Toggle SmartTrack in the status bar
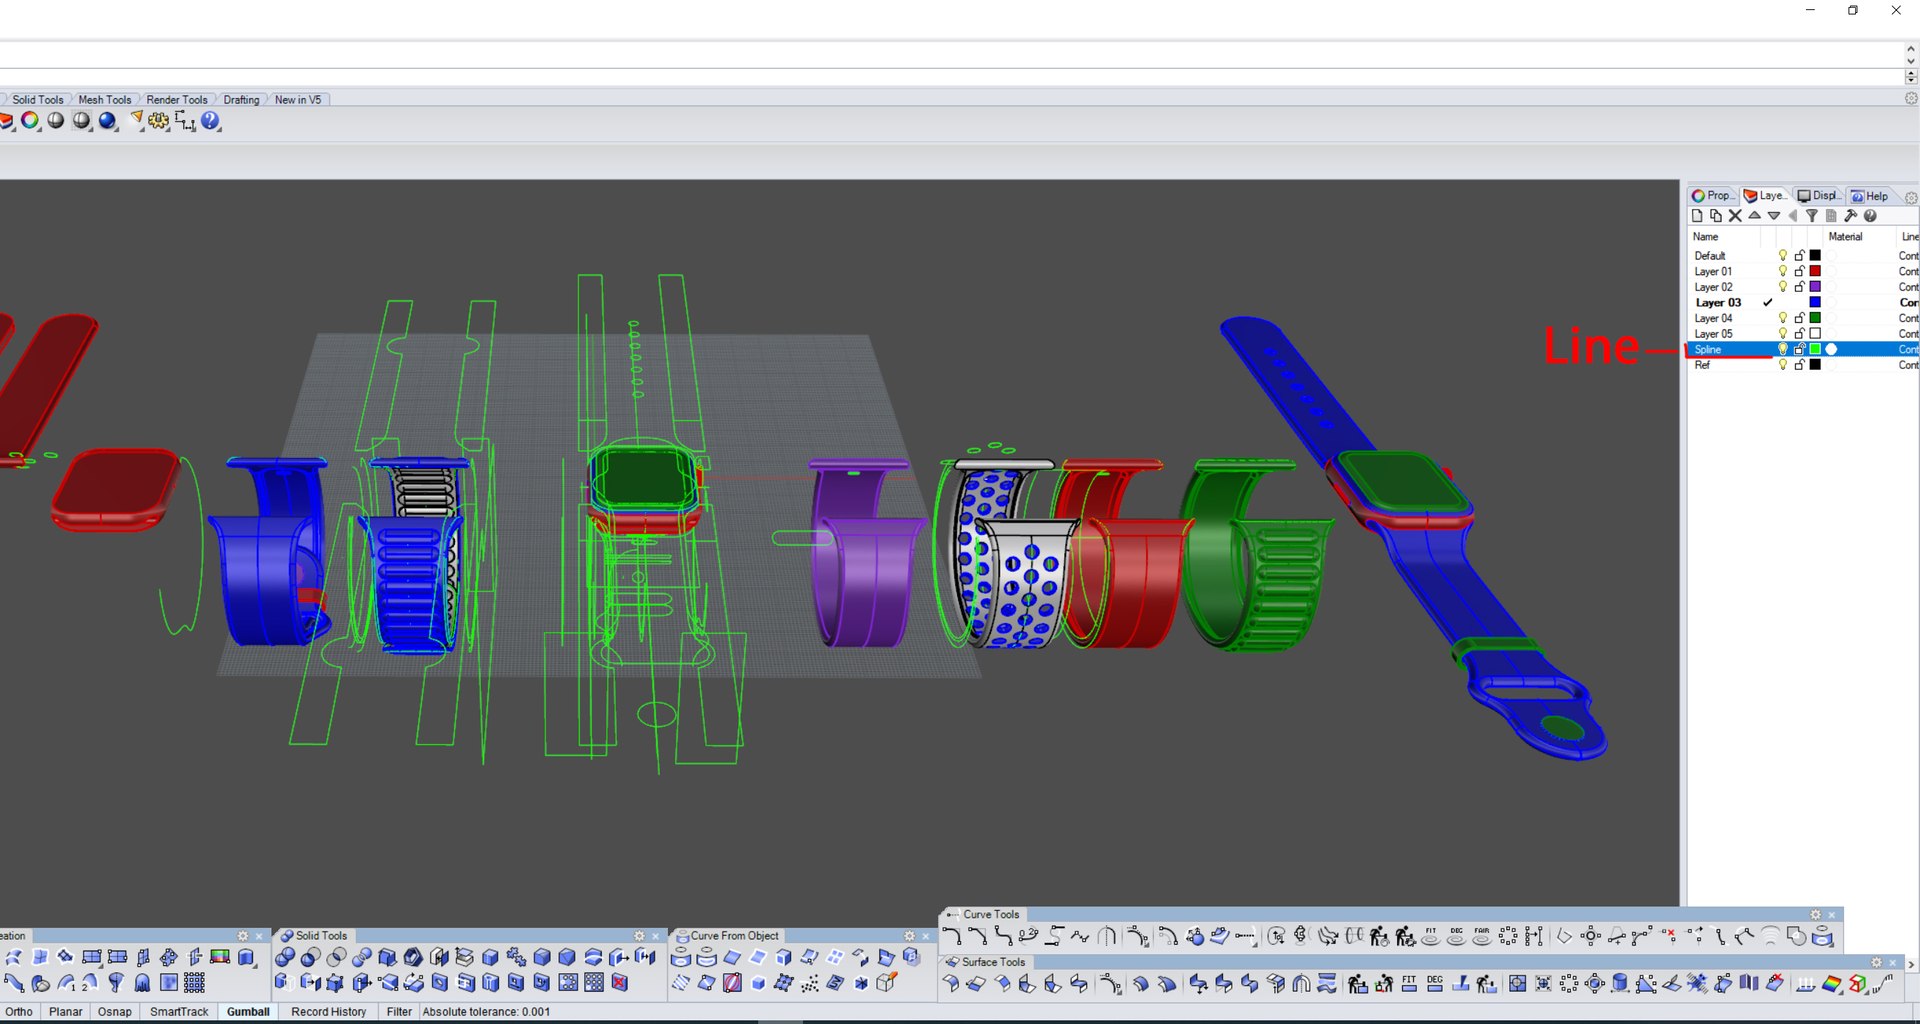 coord(179,1012)
